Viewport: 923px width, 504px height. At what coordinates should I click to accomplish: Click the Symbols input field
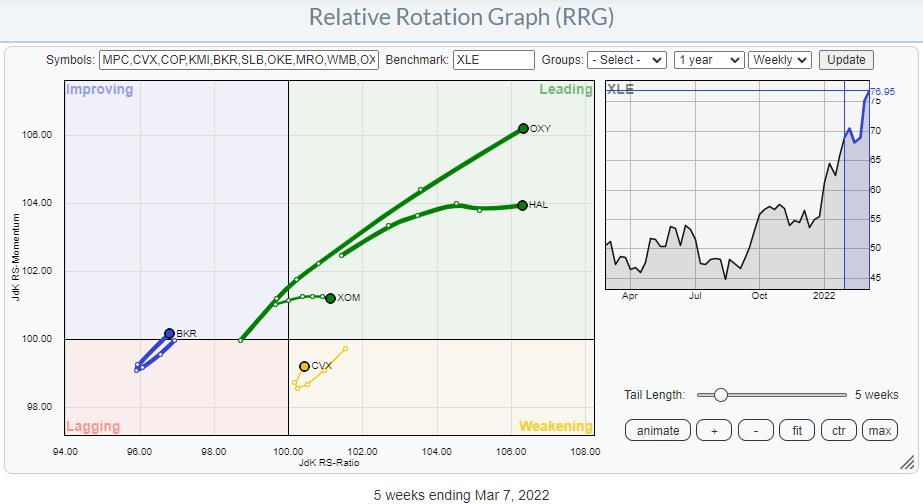click(239, 60)
